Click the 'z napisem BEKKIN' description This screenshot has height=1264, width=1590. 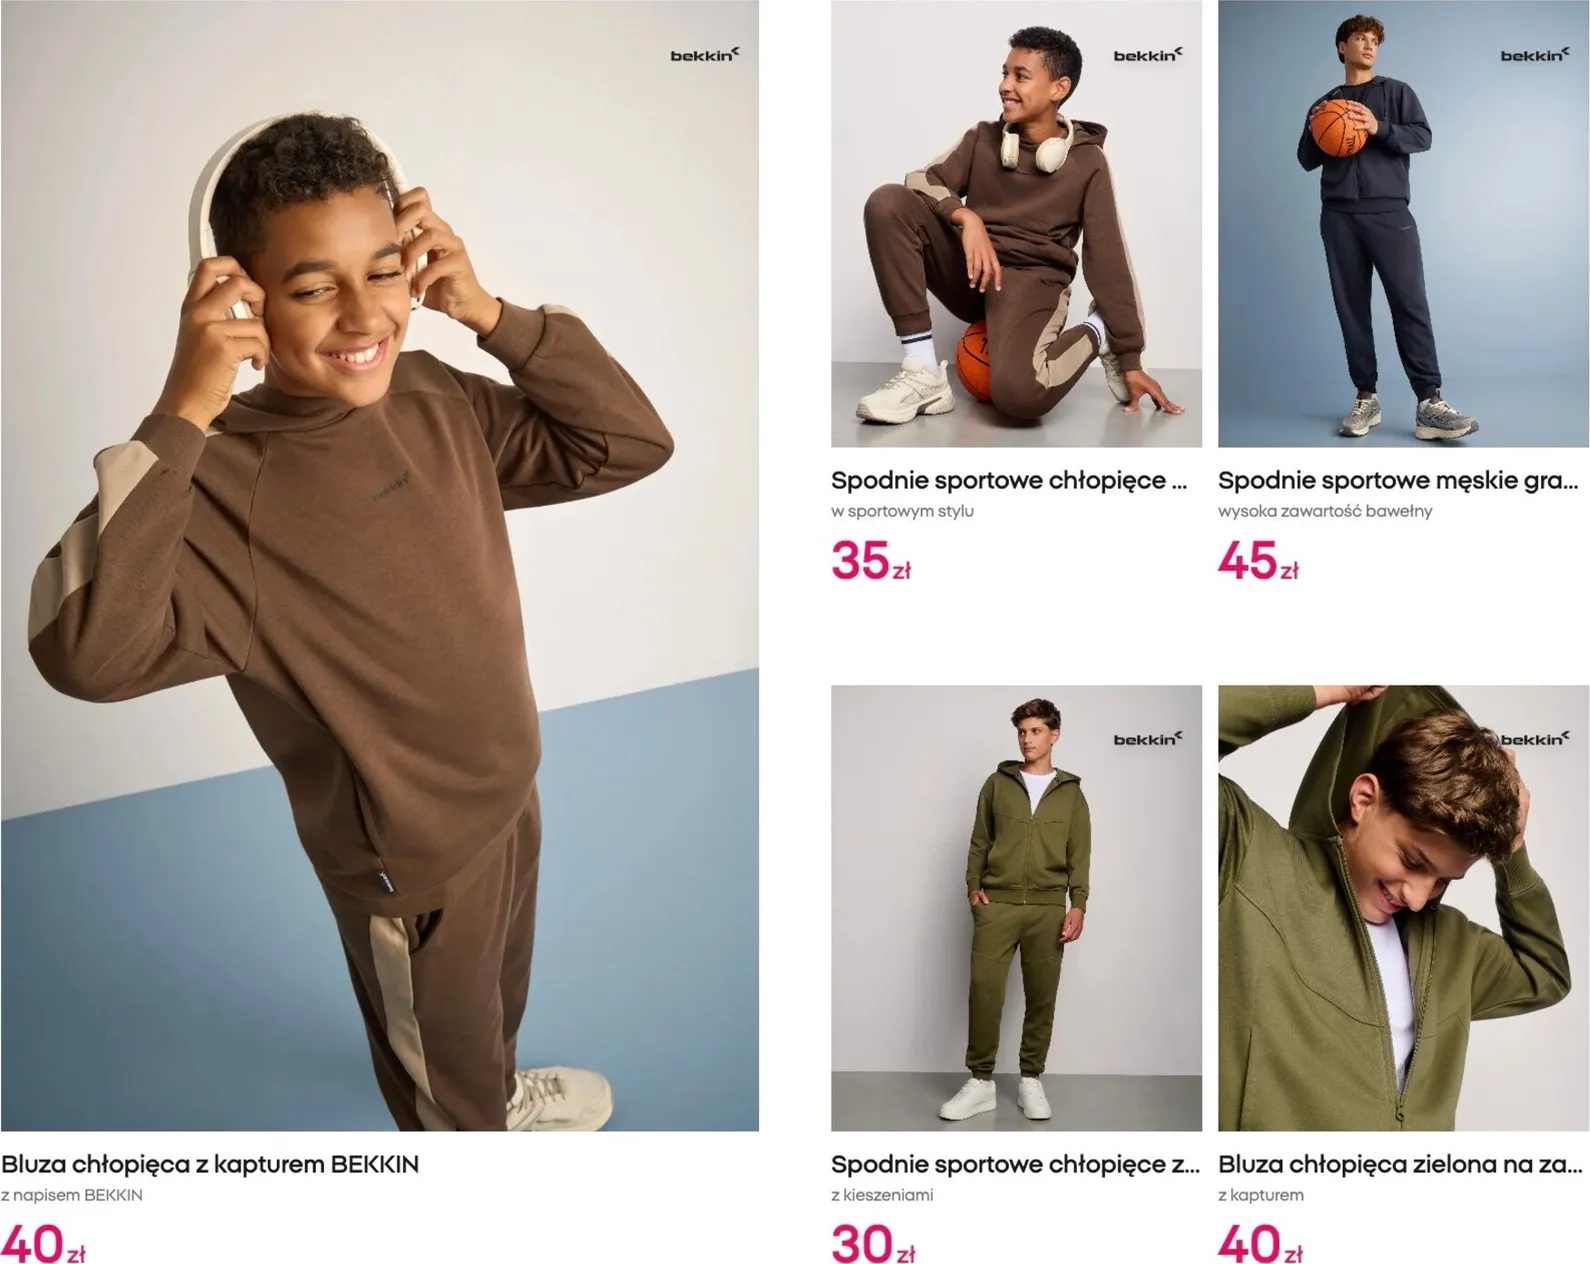click(72, 1195)
